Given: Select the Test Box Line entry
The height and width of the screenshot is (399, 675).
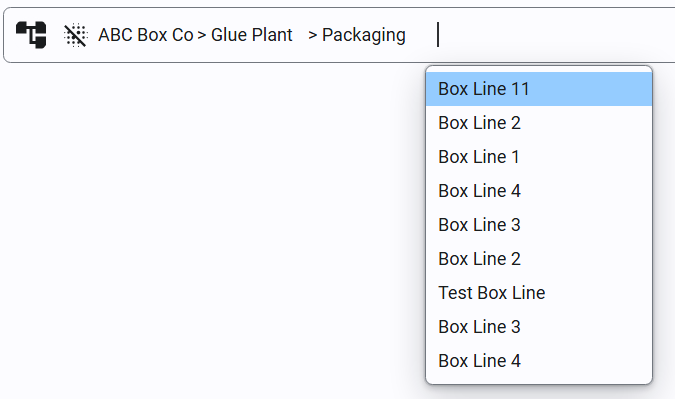Looking at the screenshot, I should pos(539,293).
